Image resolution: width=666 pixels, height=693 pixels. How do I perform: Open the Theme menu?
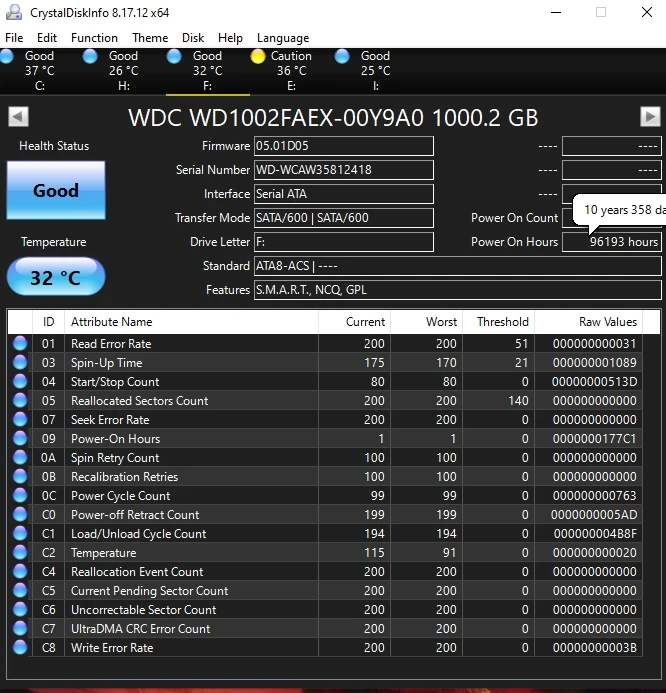[150, 38]
